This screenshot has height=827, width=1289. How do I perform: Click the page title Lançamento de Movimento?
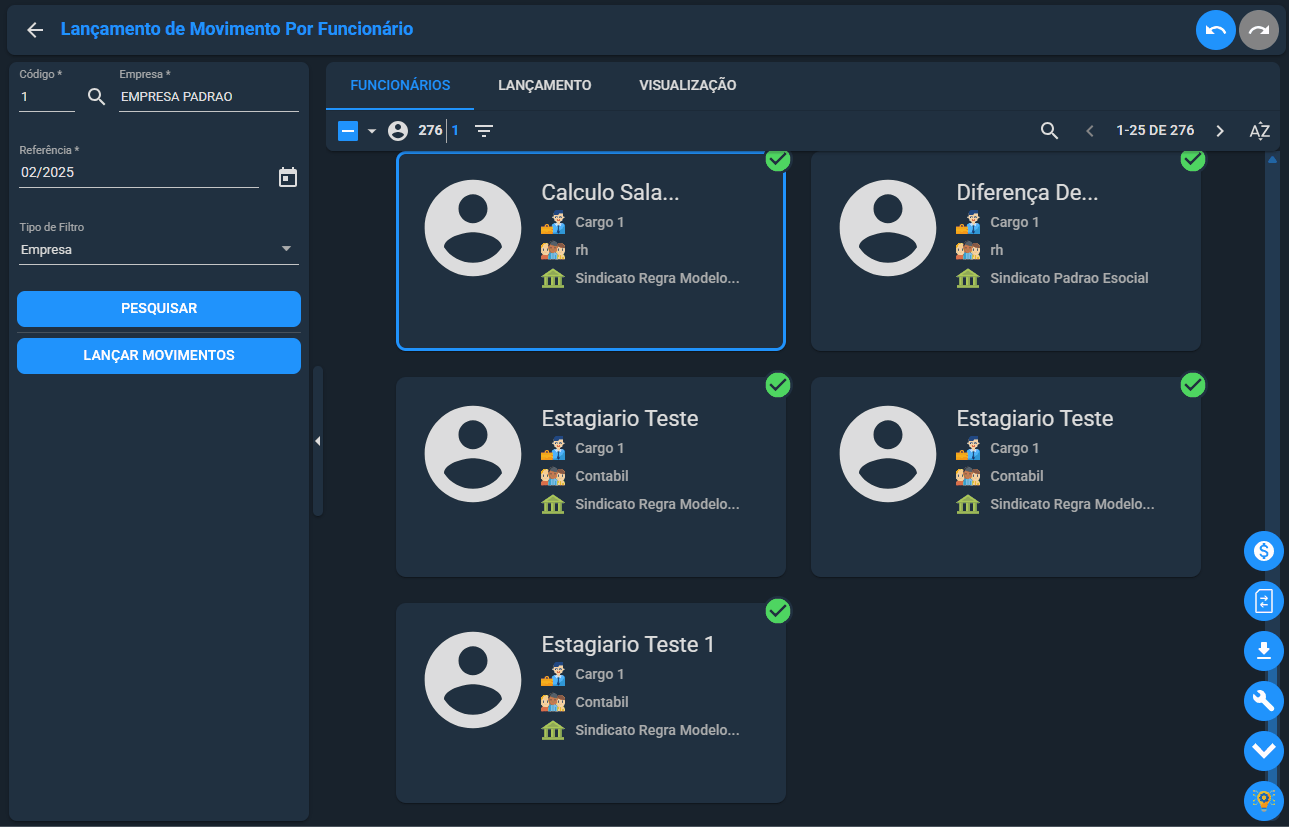click(x=237, y=29)
